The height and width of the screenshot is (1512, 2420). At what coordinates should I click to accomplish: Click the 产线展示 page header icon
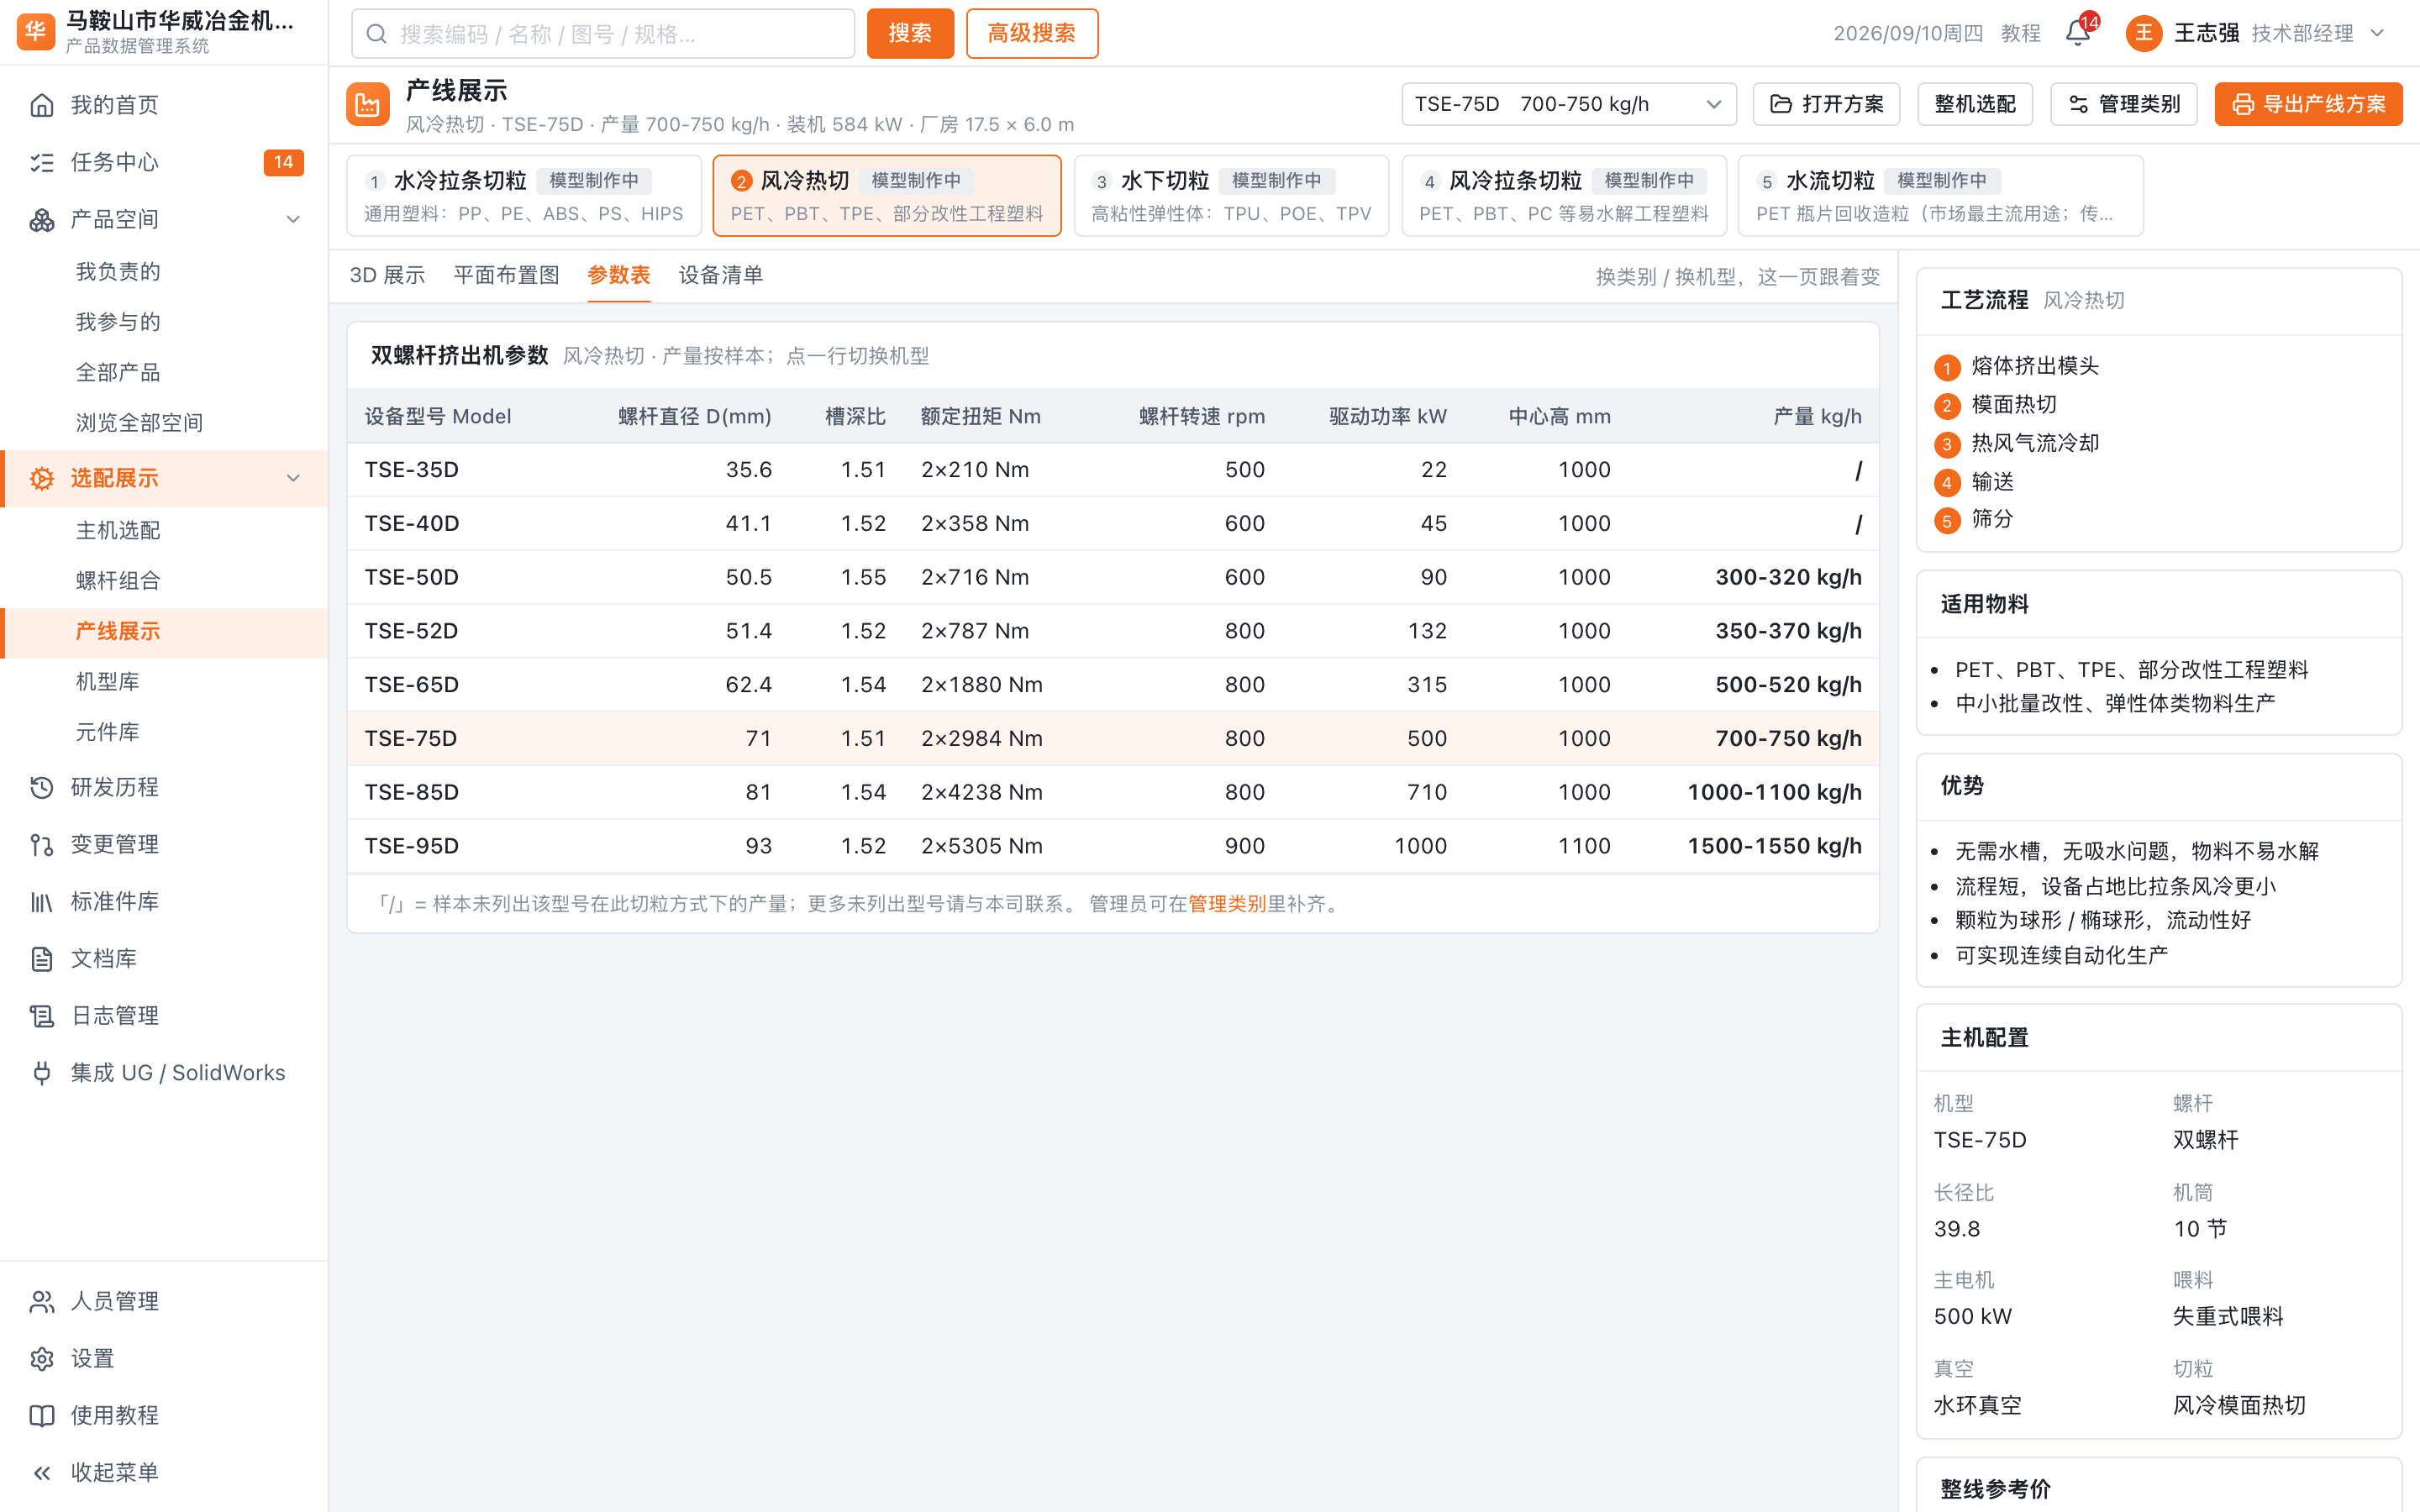pos(368,104)
